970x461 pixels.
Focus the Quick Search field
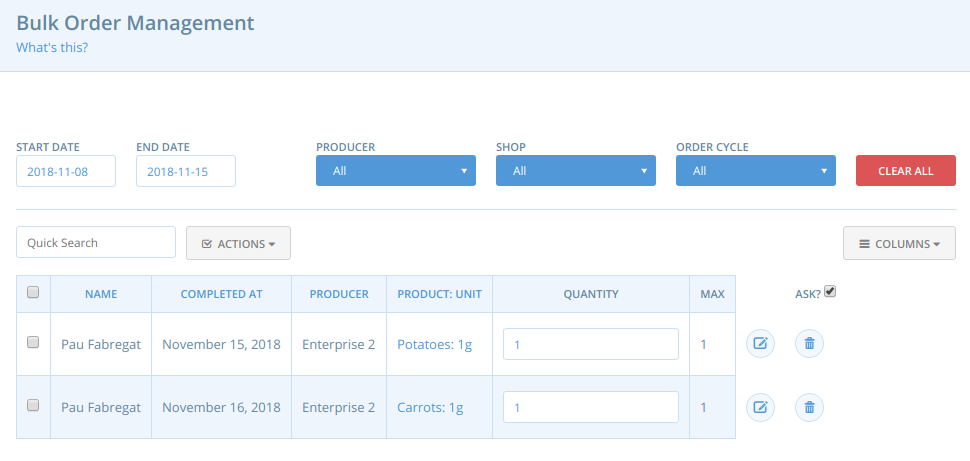tap(96, 243)
